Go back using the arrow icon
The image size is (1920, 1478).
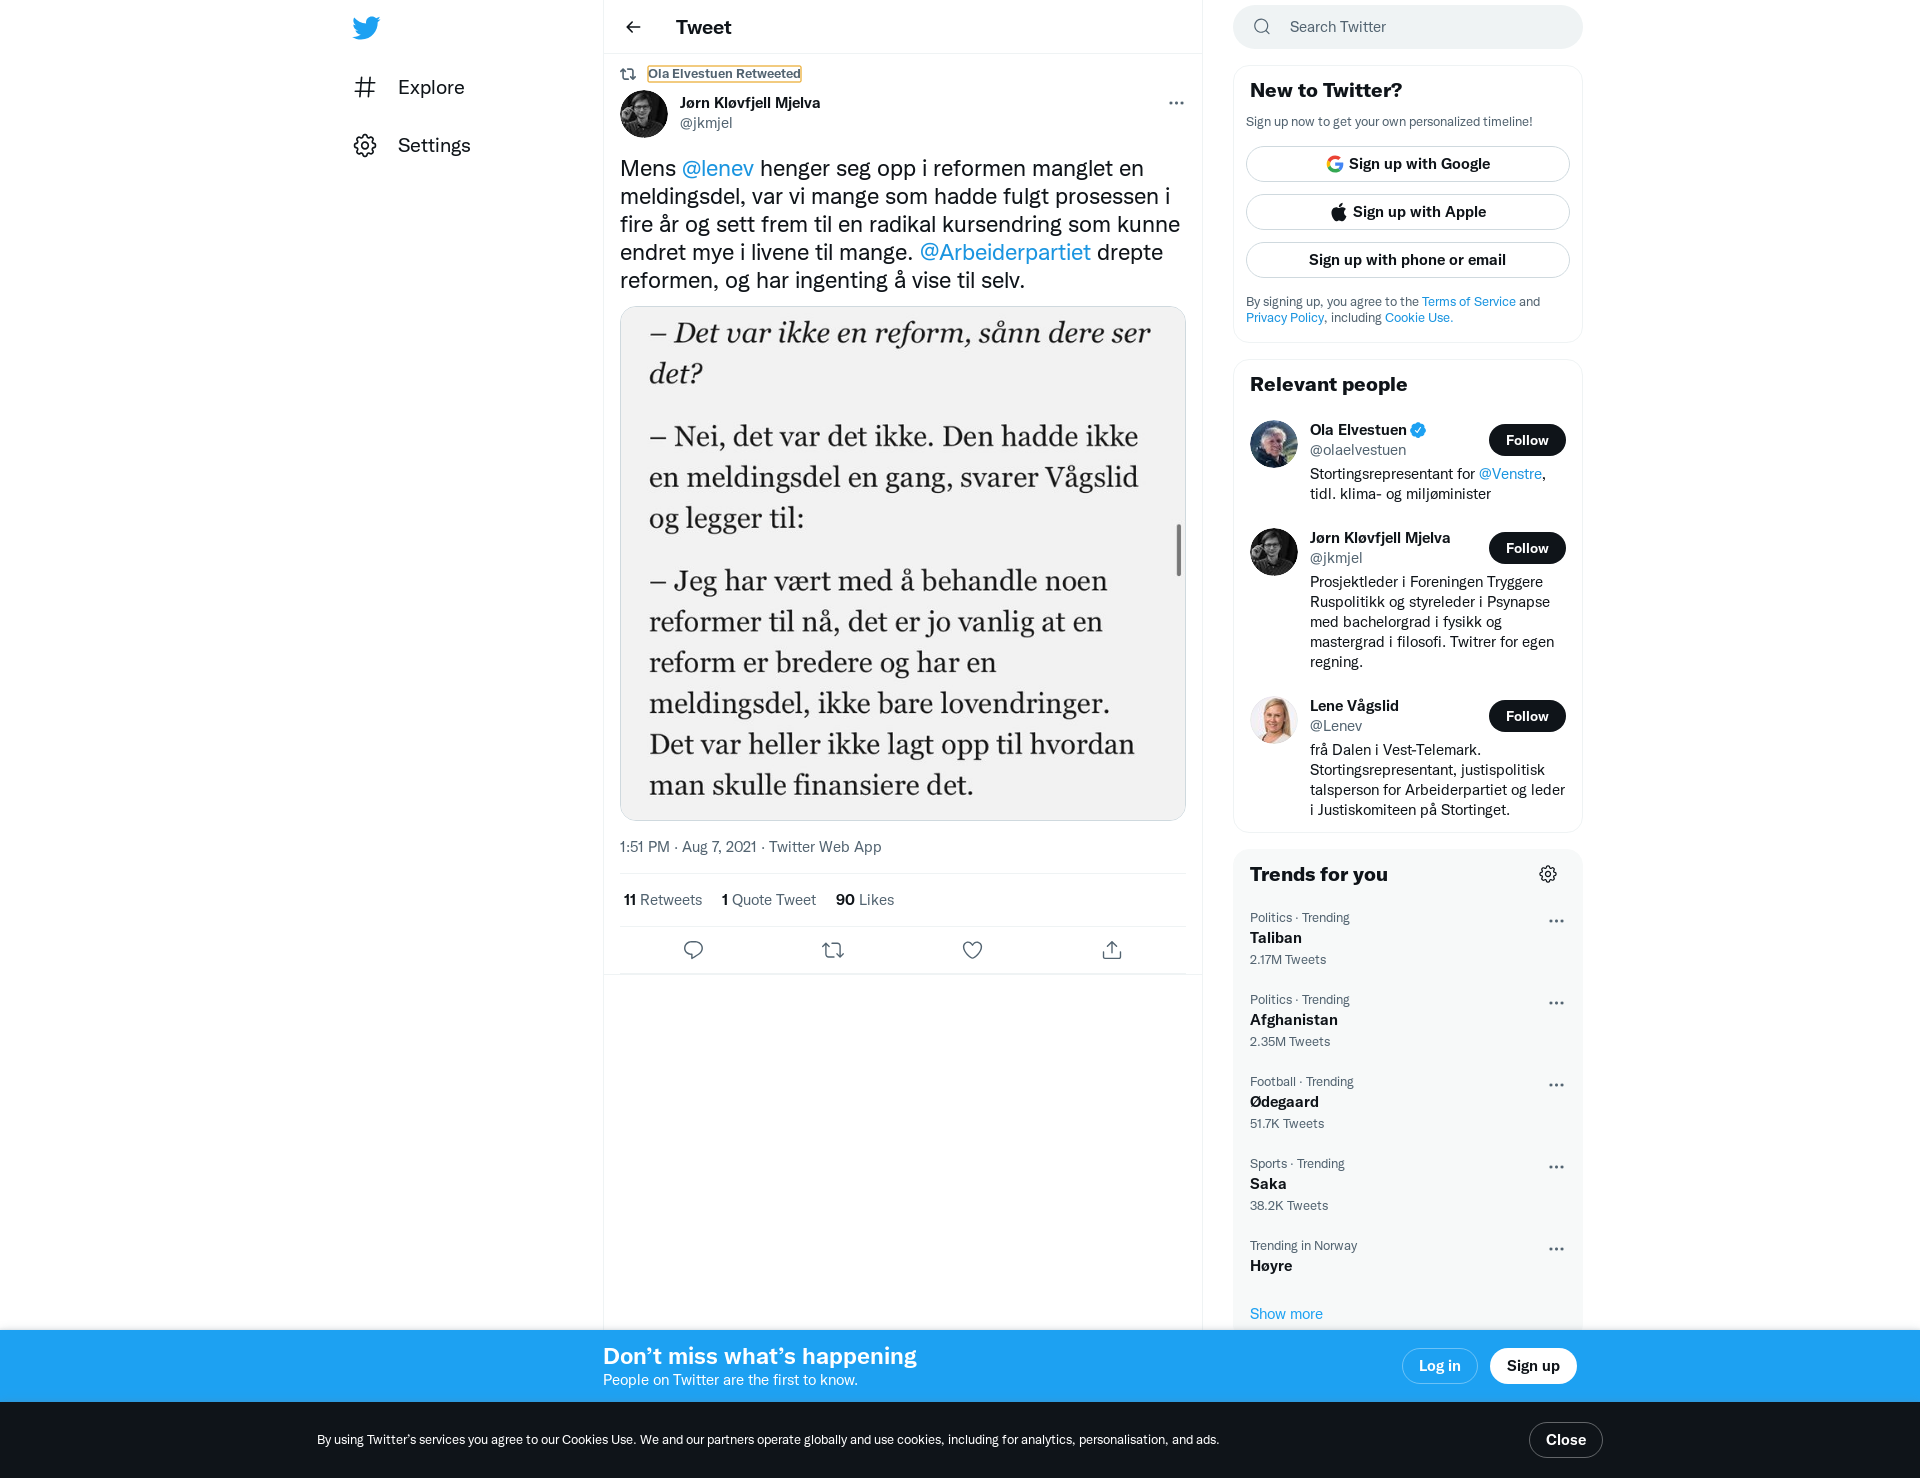(633, 27)
